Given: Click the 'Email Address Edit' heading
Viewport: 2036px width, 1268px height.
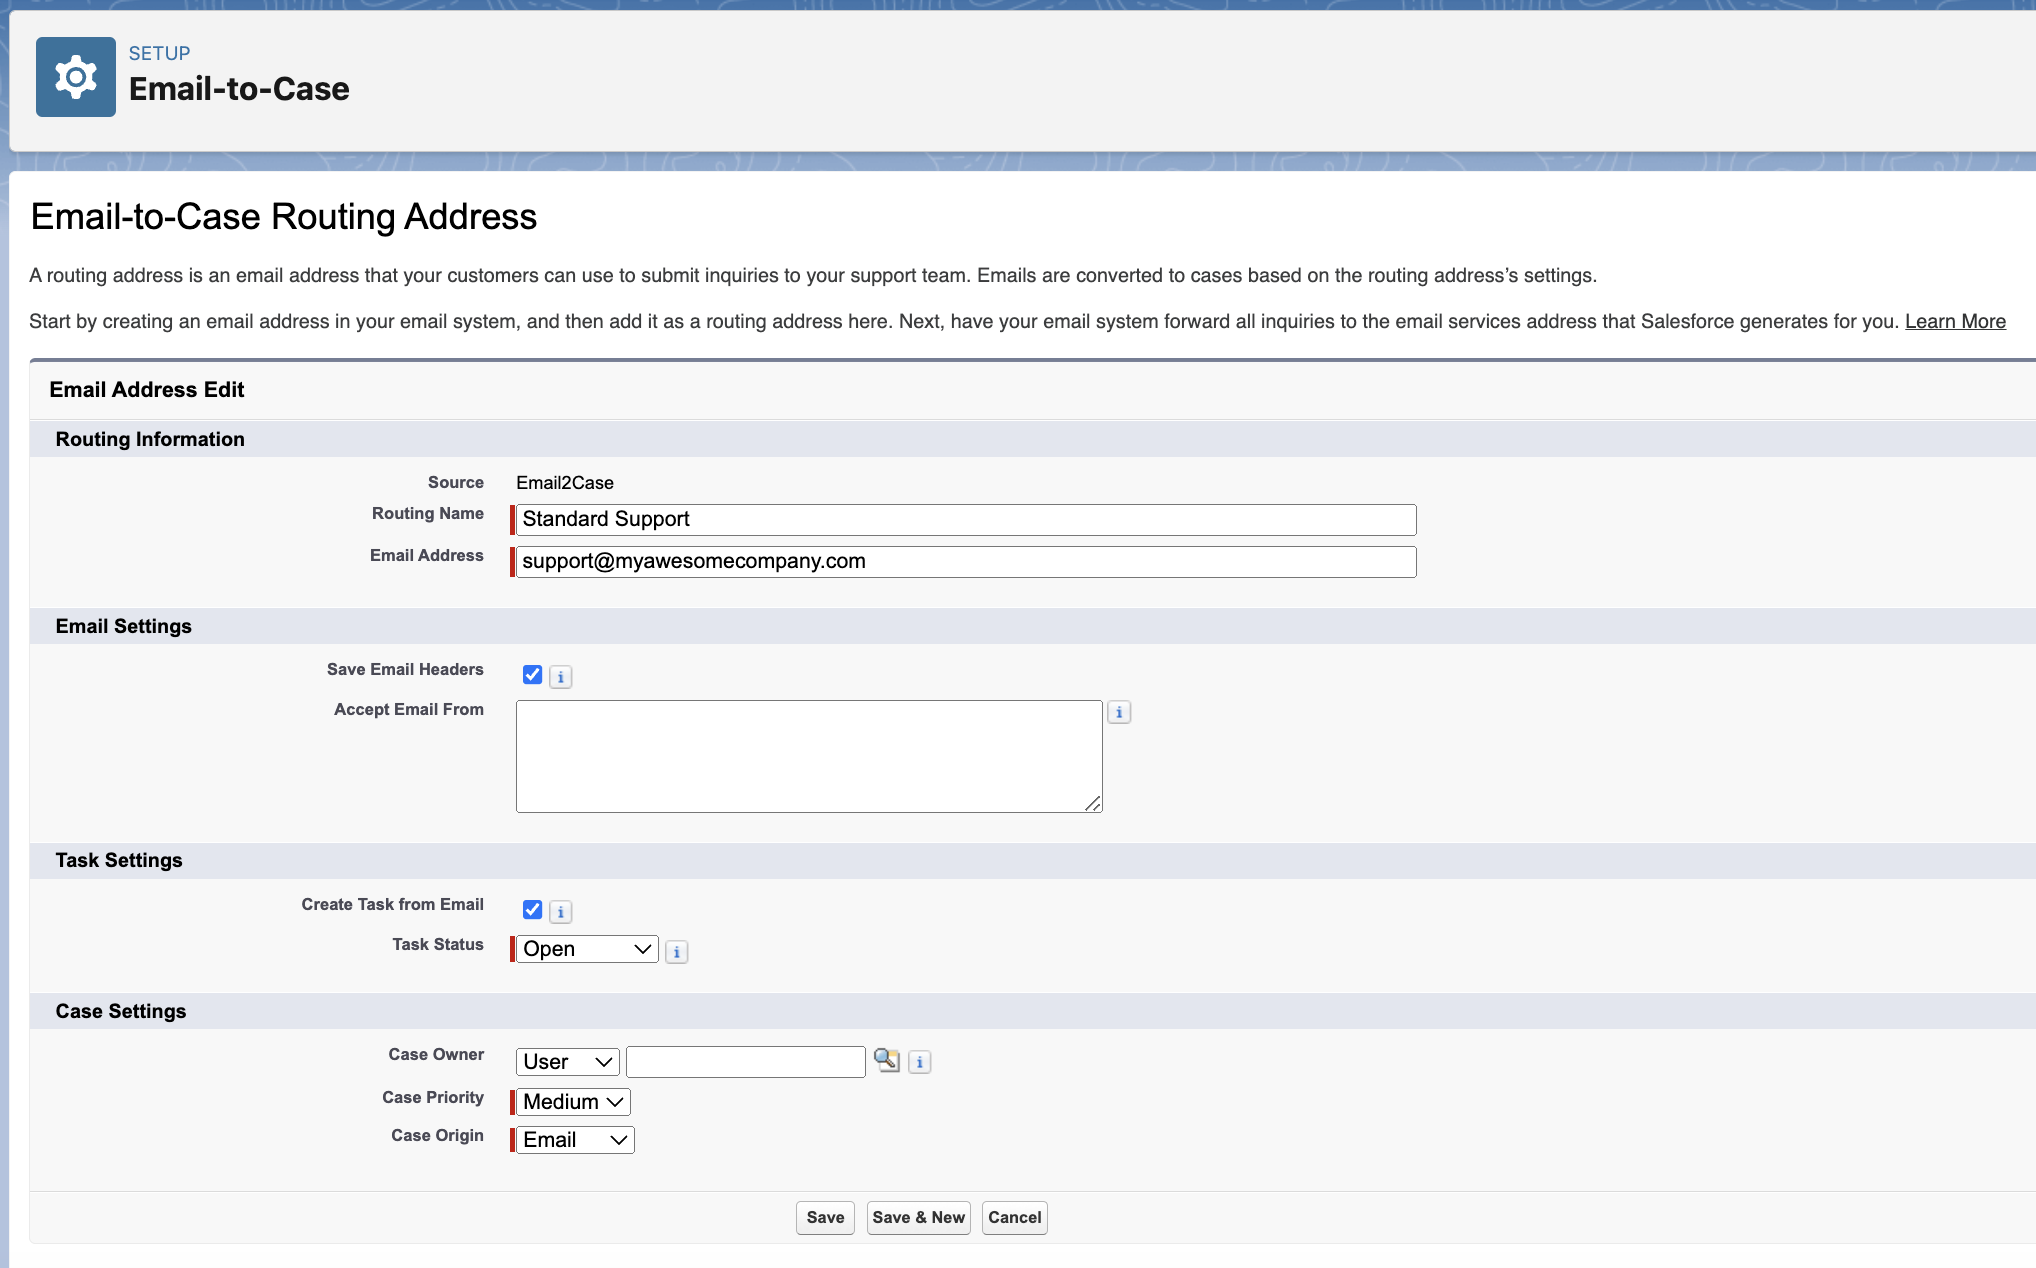Looking at the screenshot, I should (x=147, y=390).
